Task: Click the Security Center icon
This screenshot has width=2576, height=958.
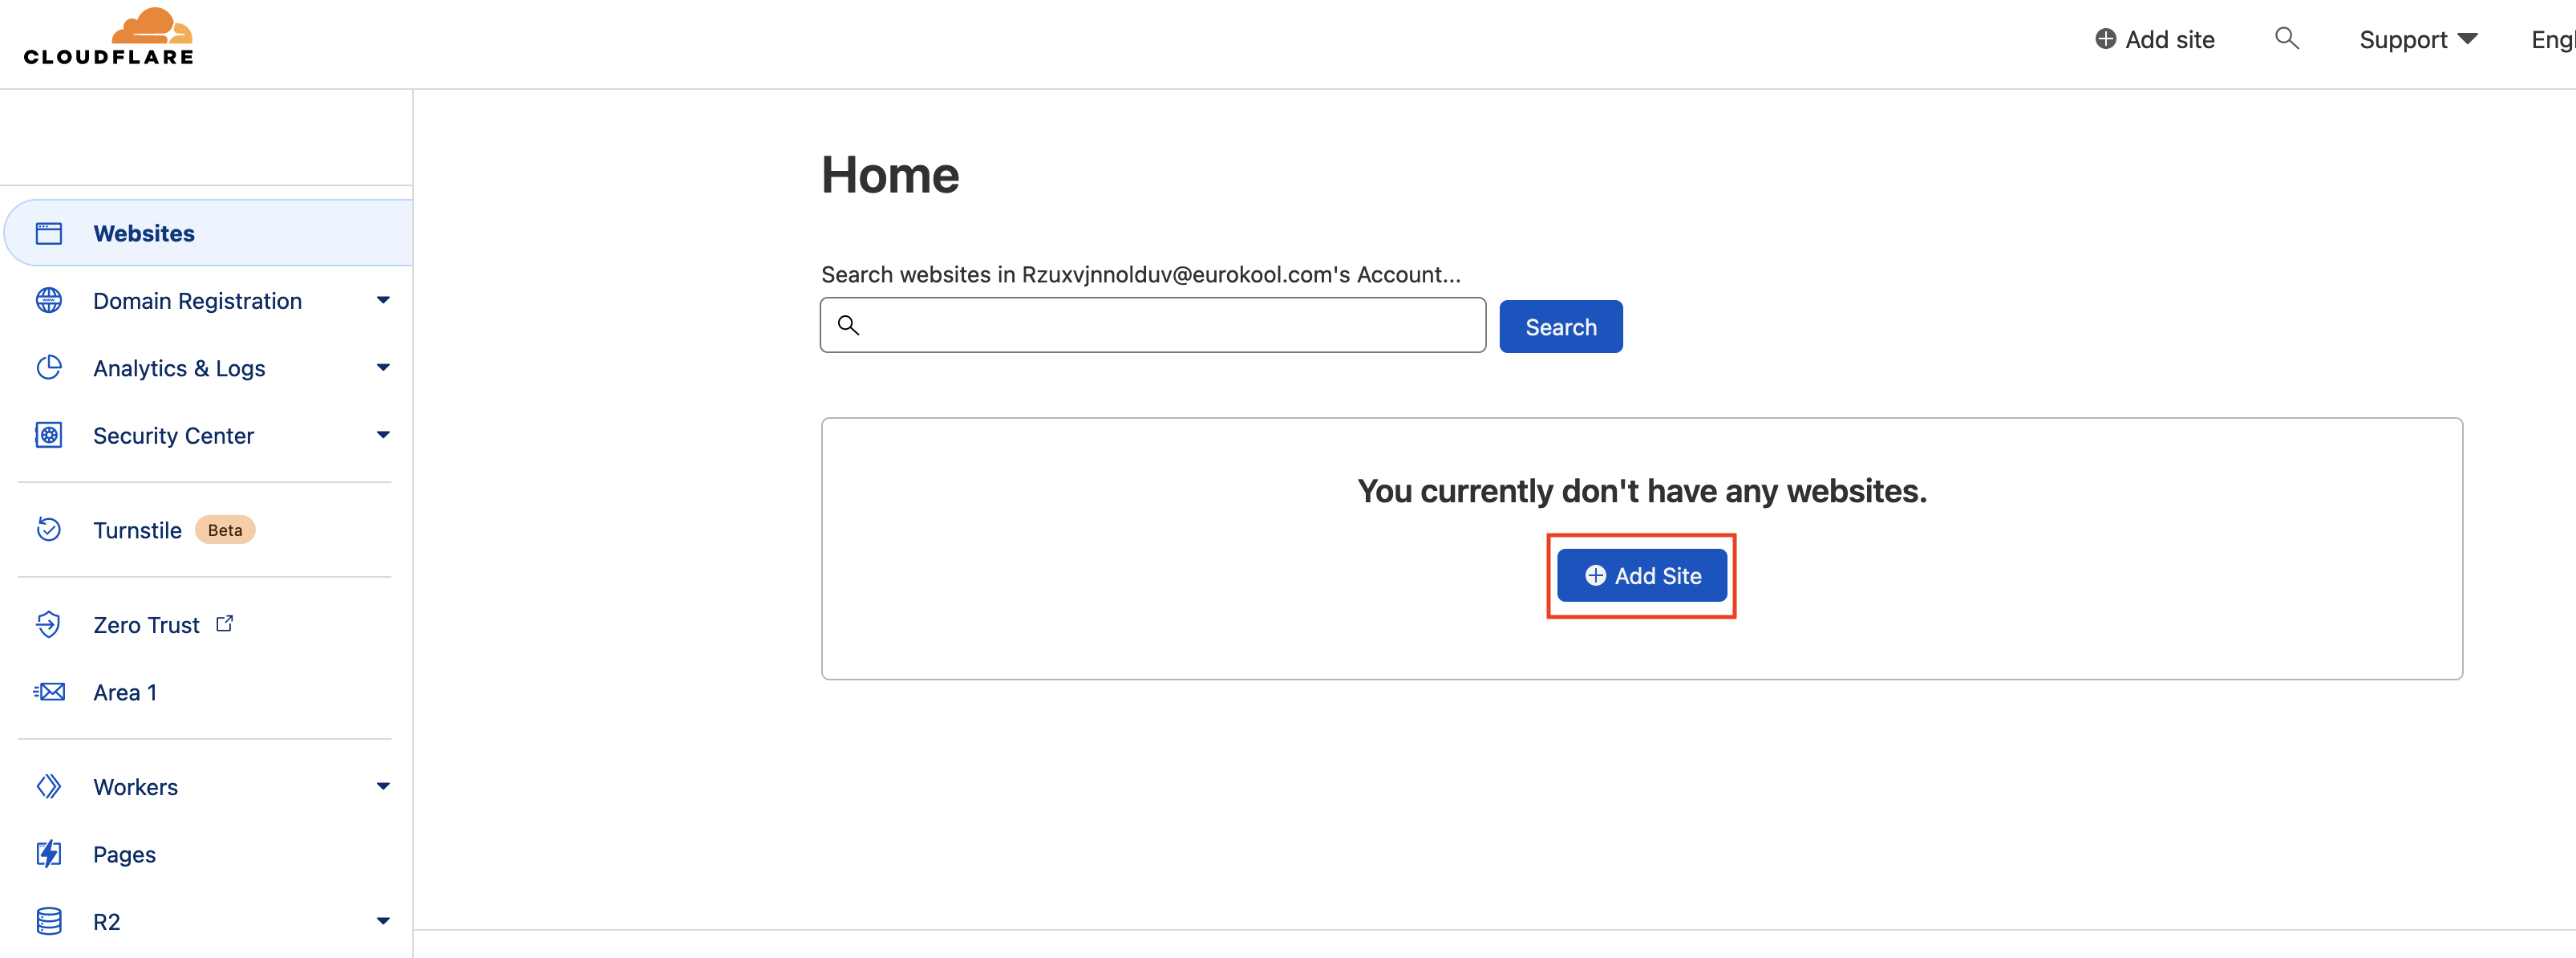Action: click(x=49, y=435)
